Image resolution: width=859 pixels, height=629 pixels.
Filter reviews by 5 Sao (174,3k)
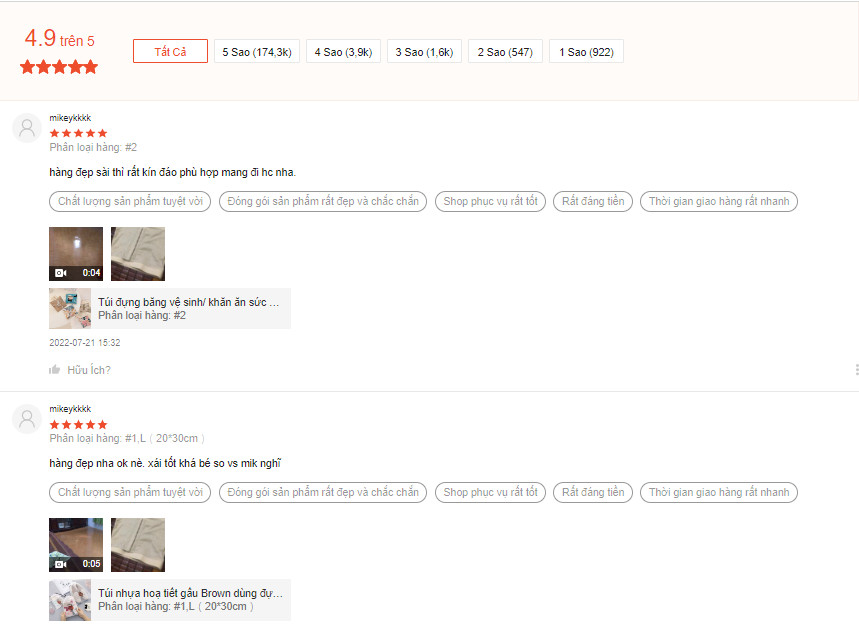click(x=256, y=52)
